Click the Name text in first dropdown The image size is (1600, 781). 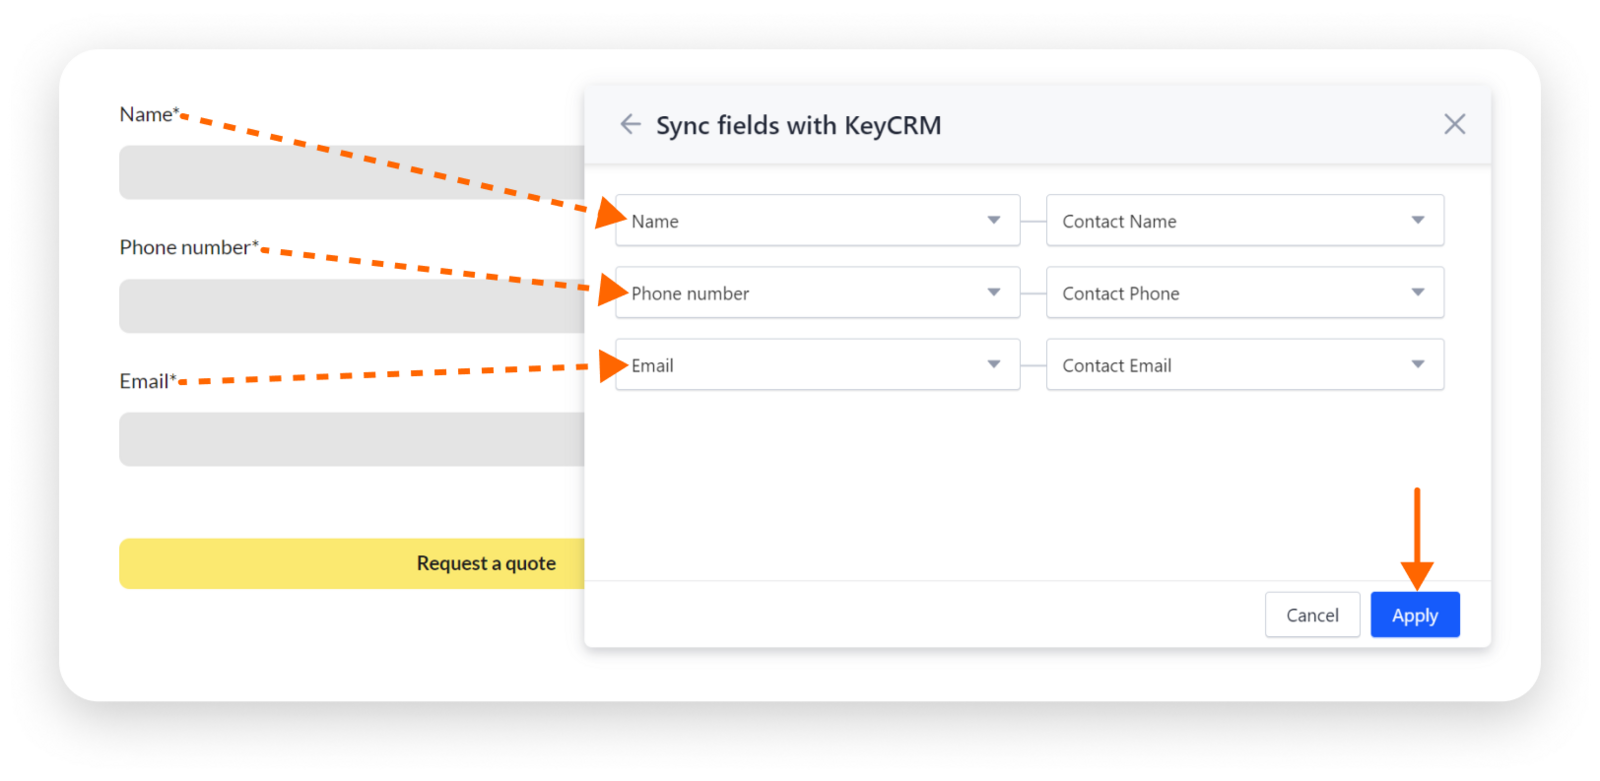point(655,222)
